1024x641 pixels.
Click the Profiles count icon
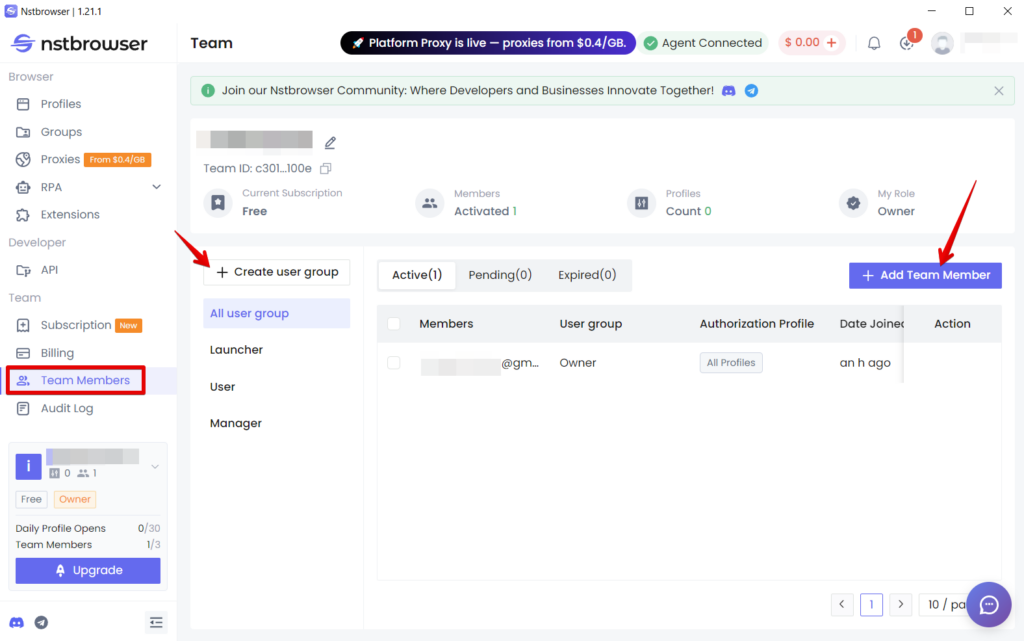(641, 203)
